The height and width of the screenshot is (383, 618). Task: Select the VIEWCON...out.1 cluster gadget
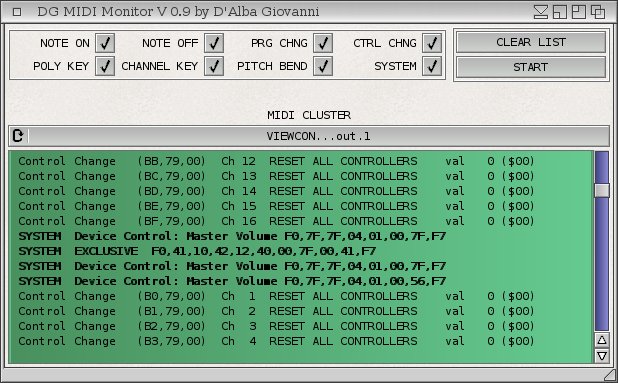(x=309, y=136)
